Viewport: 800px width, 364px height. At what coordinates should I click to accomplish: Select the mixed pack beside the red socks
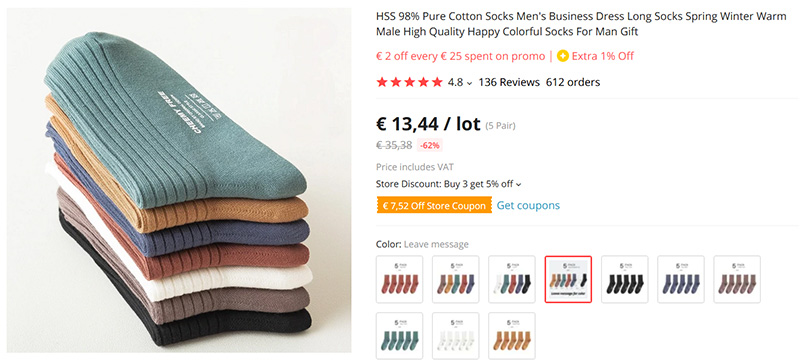click(x=456, y=279)
